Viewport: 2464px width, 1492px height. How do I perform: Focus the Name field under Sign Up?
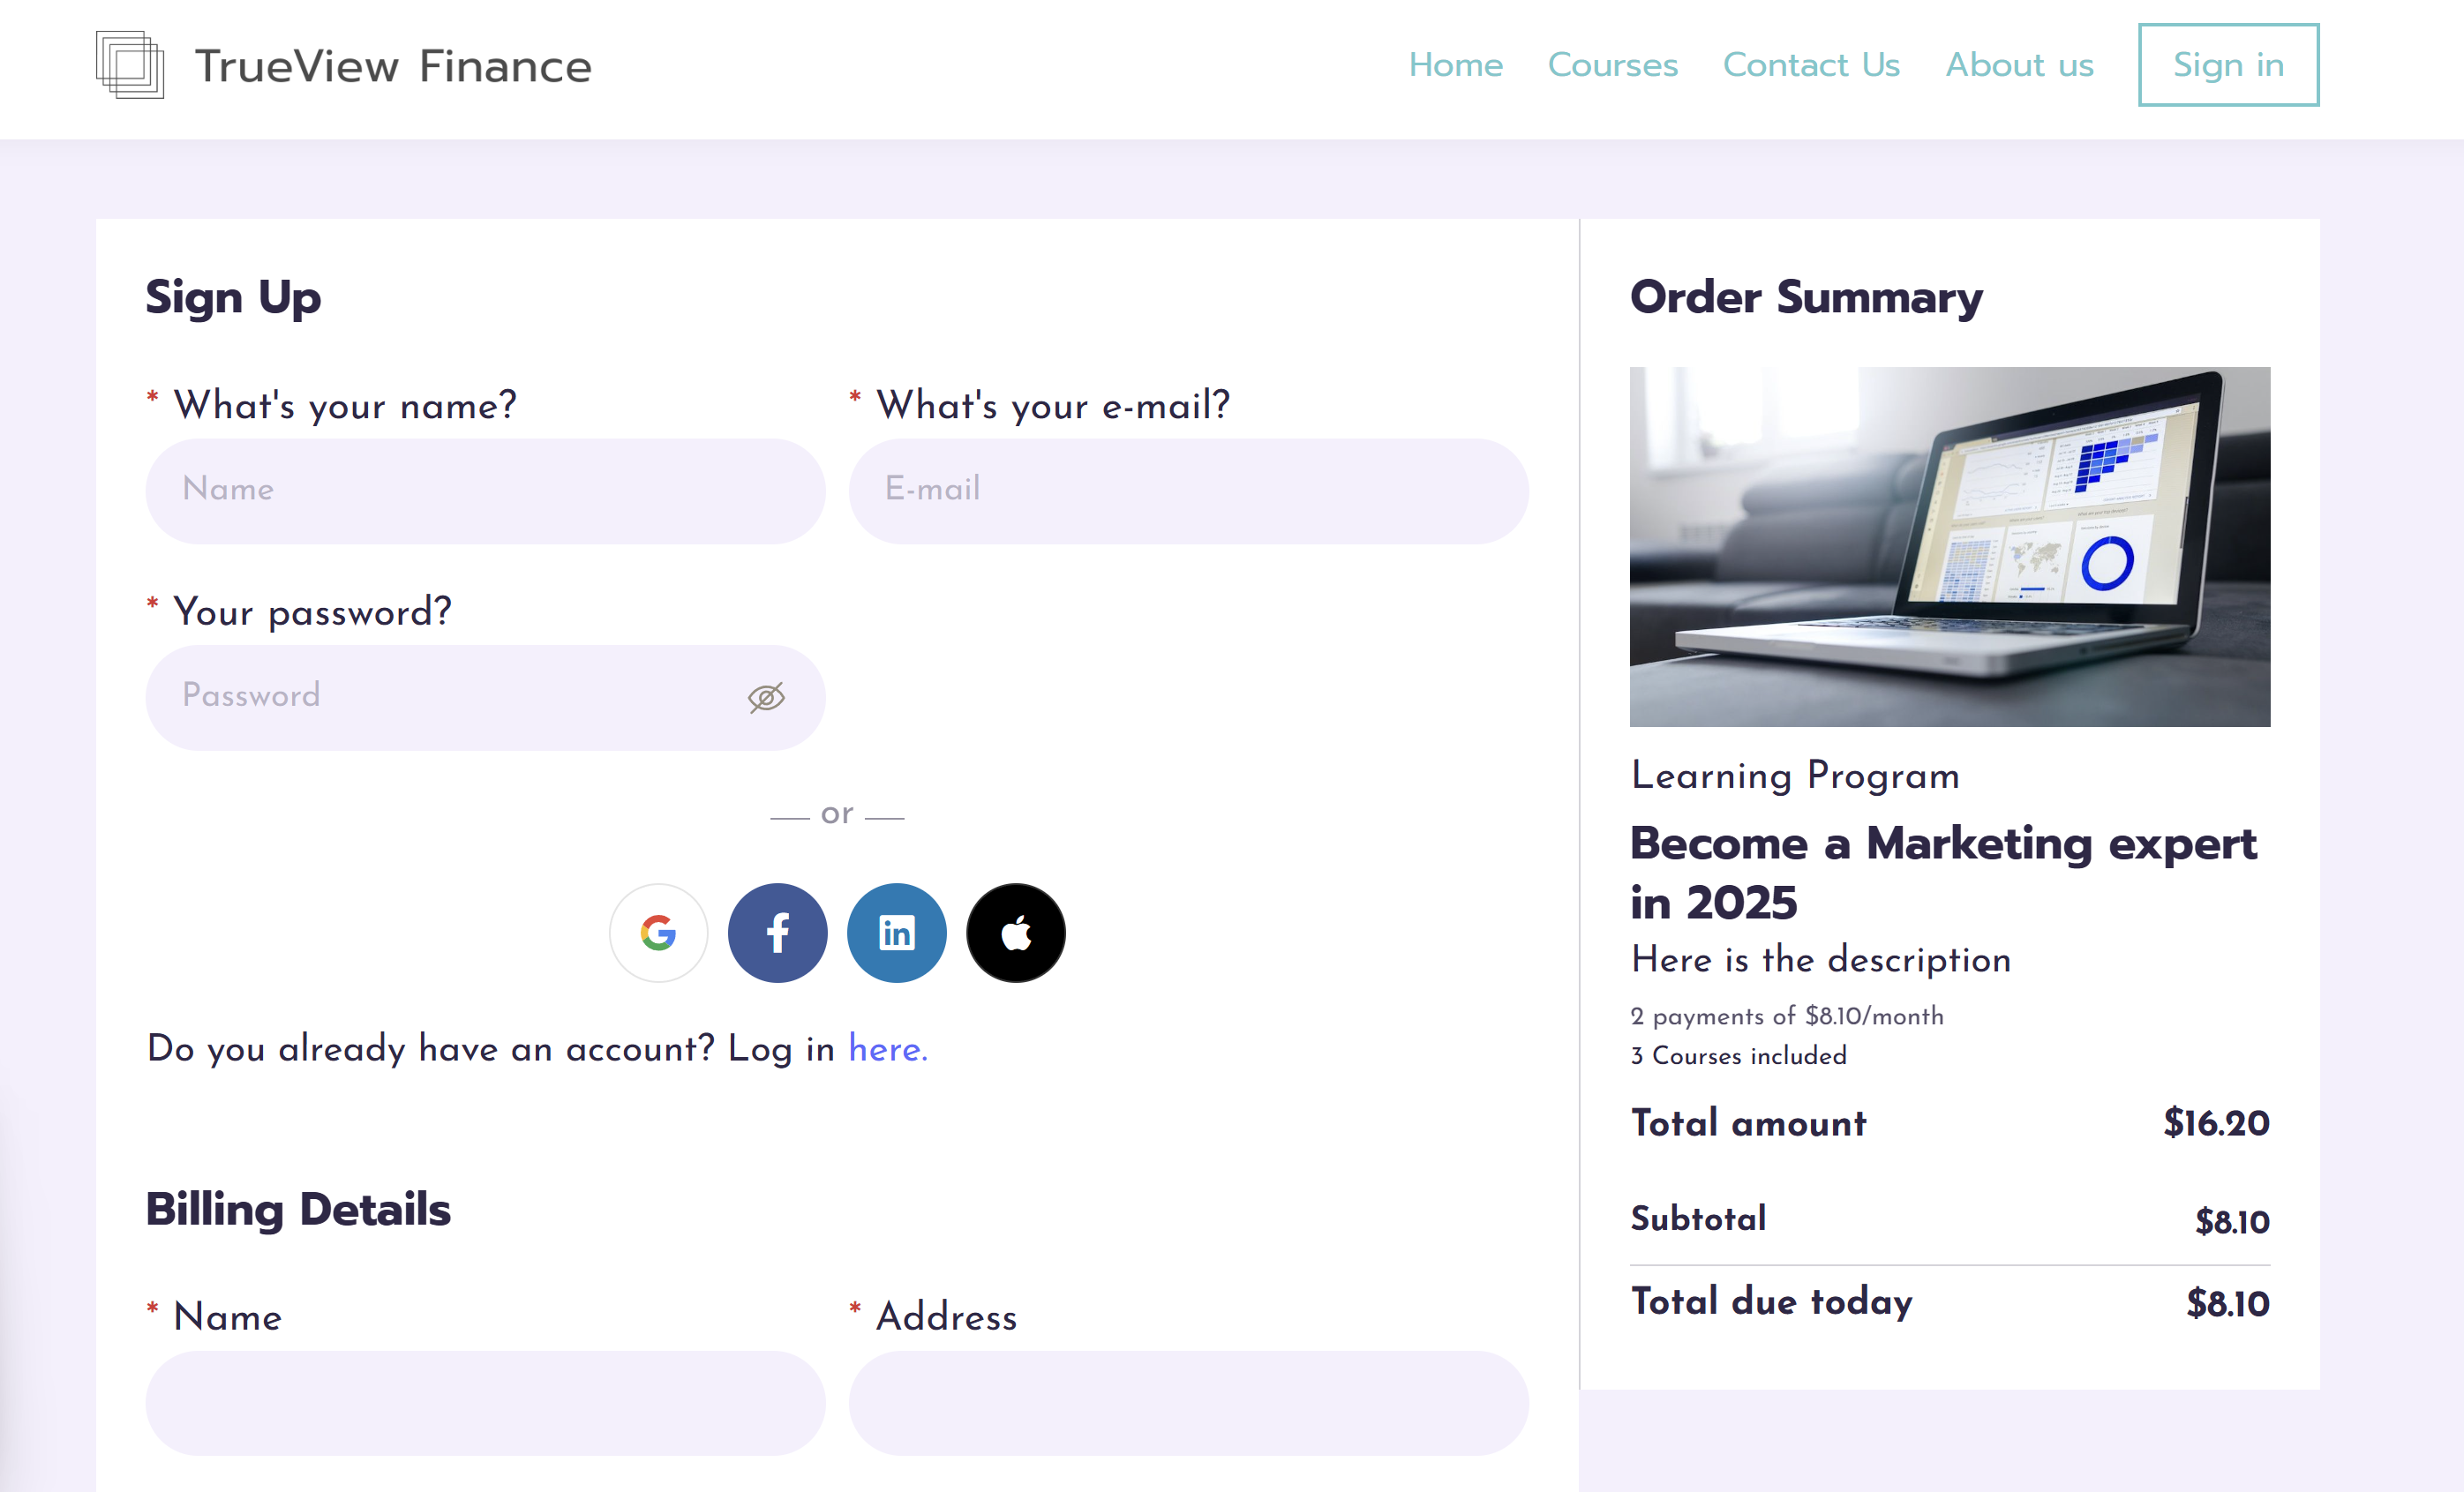coord(485,491)
